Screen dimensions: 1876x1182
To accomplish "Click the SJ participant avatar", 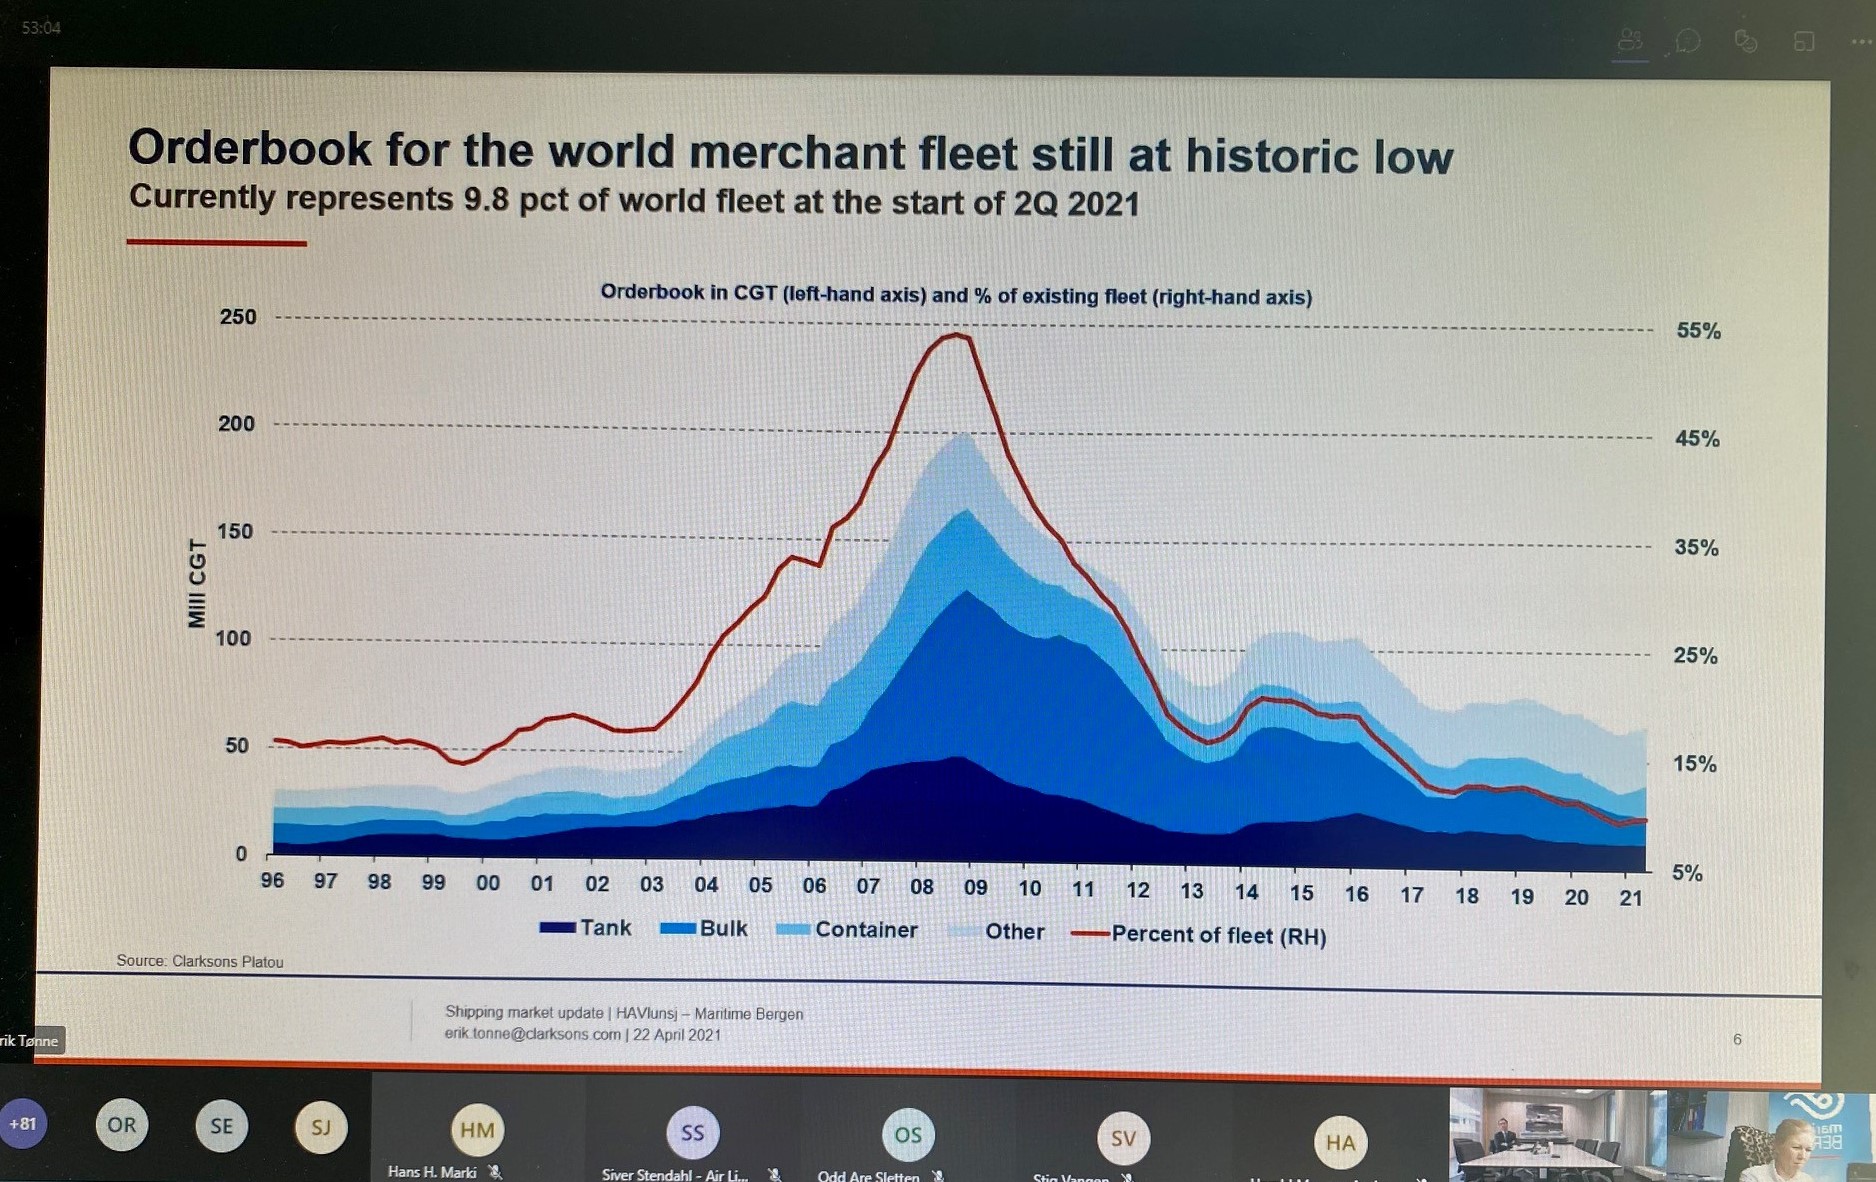I will point(320,1127).
